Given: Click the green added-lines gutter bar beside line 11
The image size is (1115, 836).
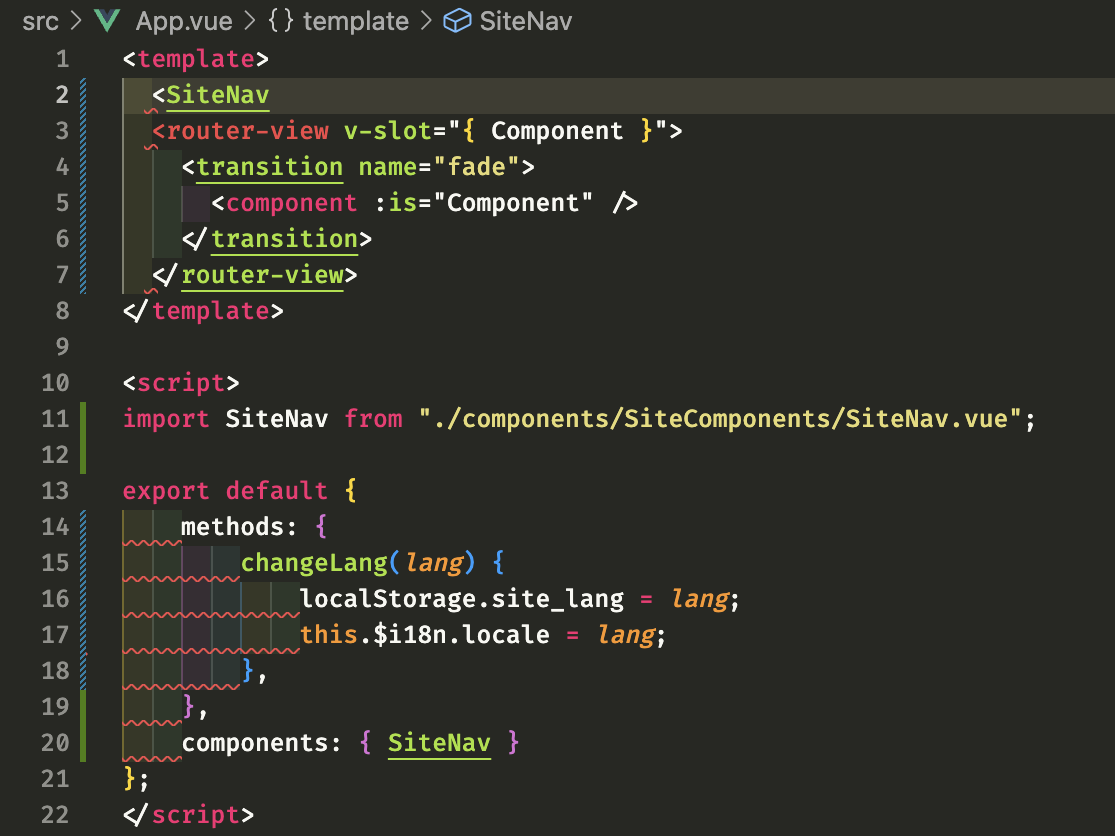Looking at the screenshot, I should [84, 419].
